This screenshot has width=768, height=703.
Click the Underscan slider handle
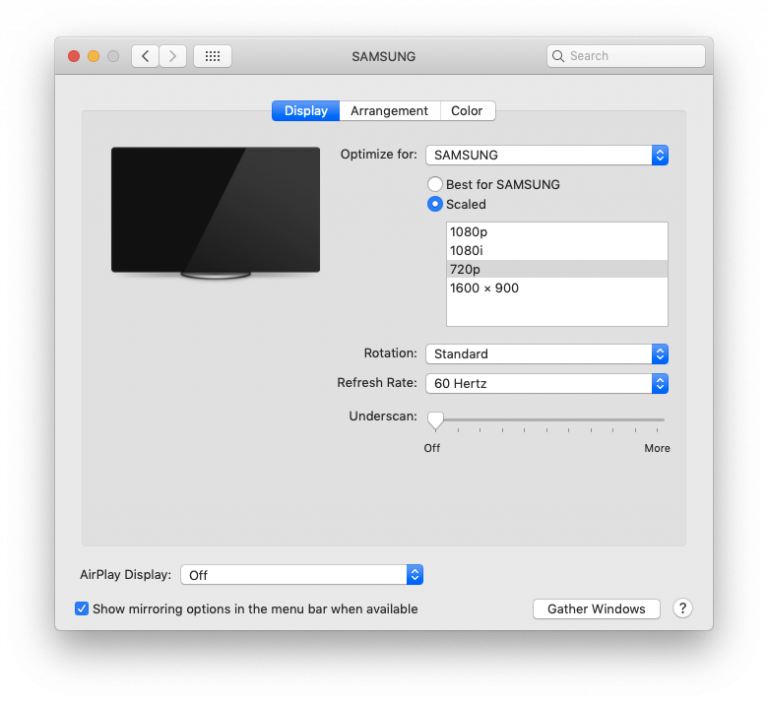click(435, 421)
